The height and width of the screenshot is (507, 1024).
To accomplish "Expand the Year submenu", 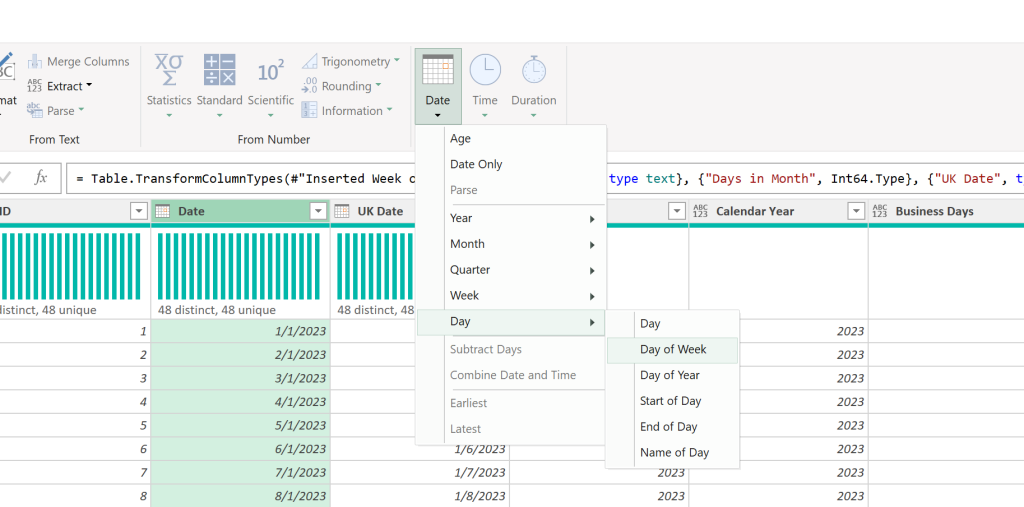I will 511,218.
